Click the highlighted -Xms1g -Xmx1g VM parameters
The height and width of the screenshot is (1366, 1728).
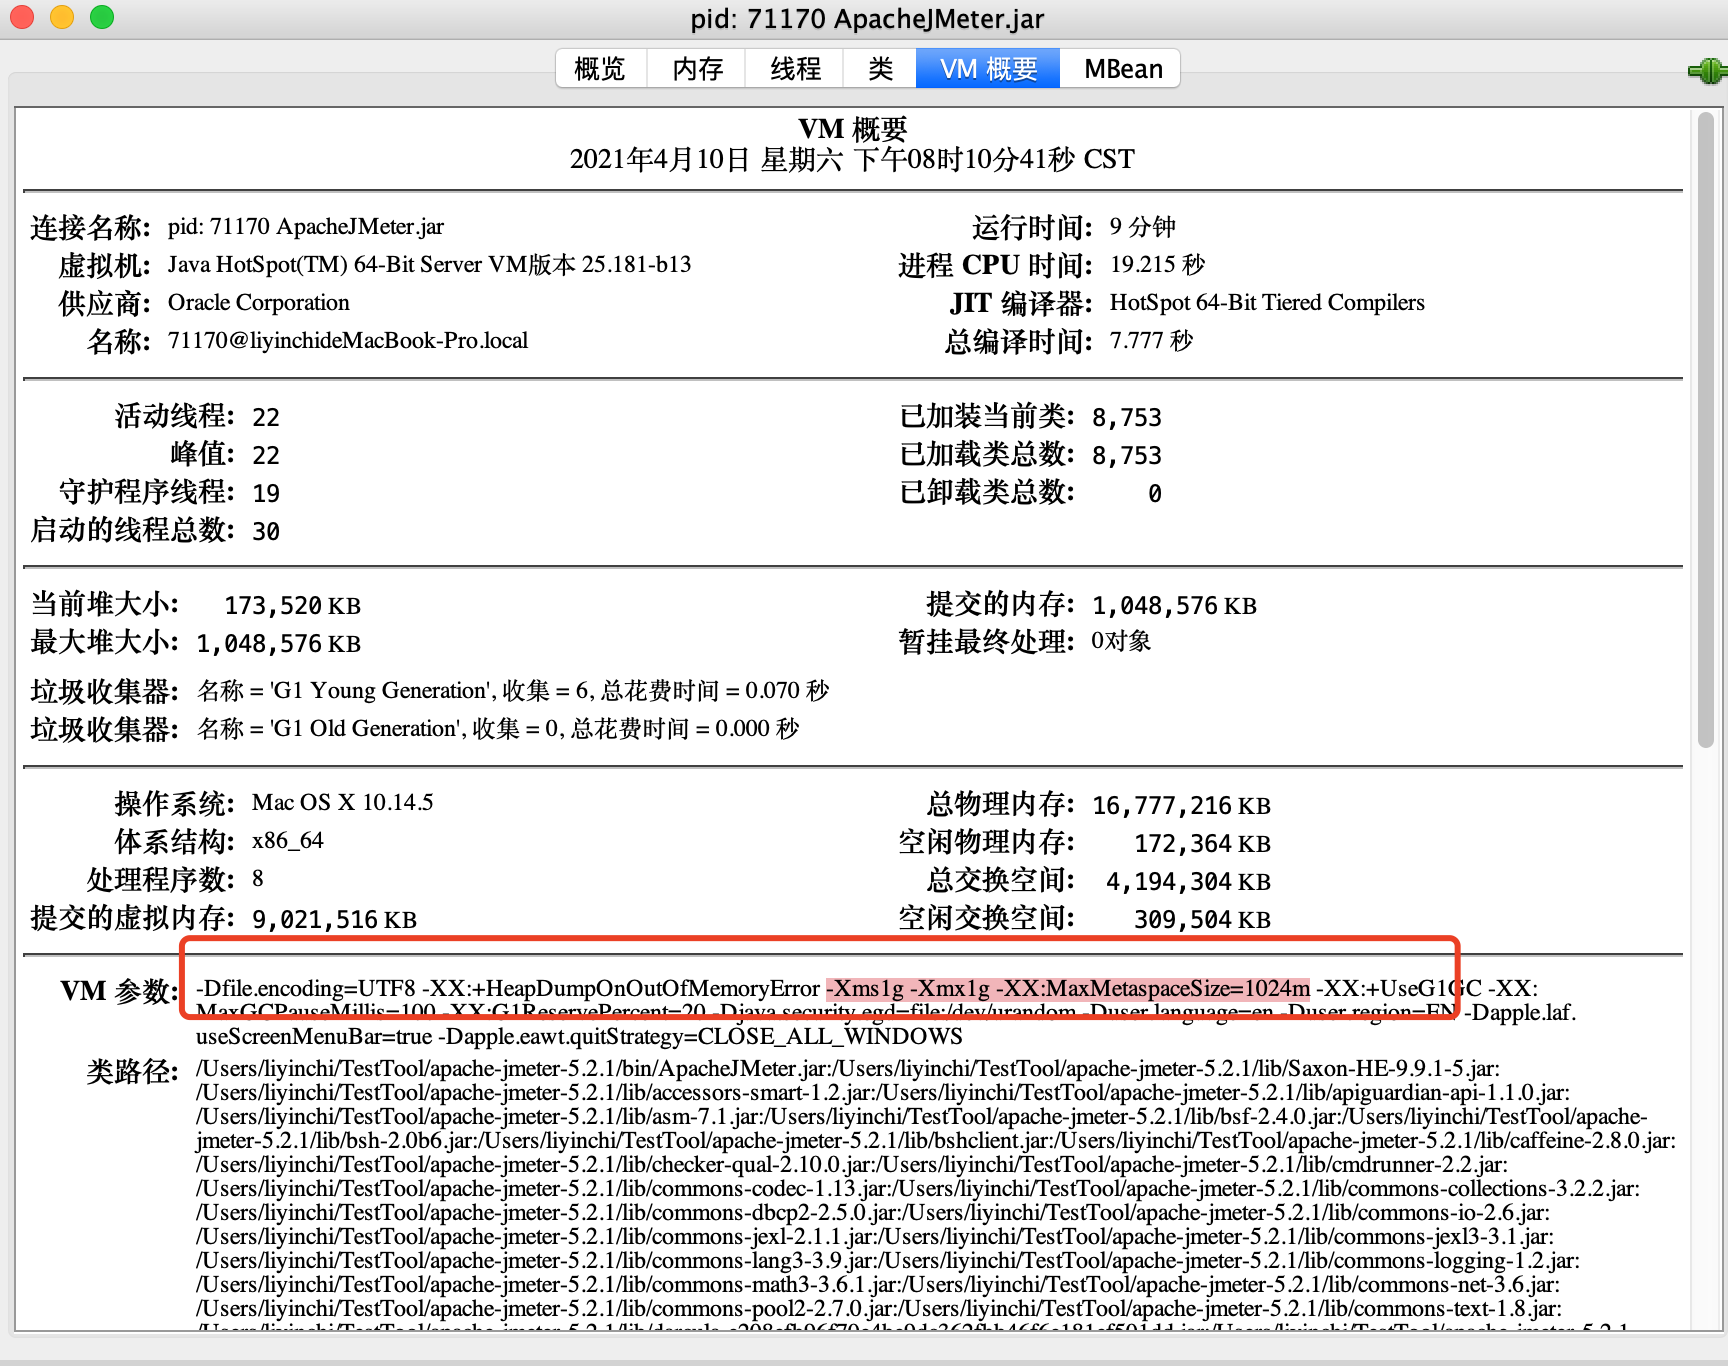(x=1068, y=989)
